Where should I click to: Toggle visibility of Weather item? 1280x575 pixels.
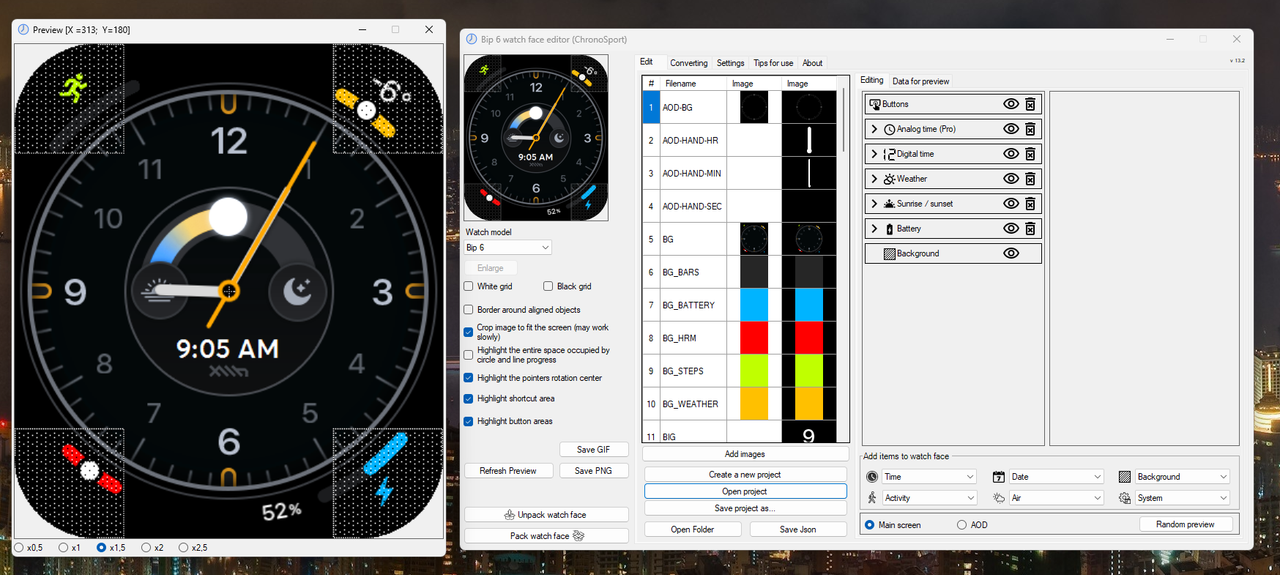pos(1011,179)
